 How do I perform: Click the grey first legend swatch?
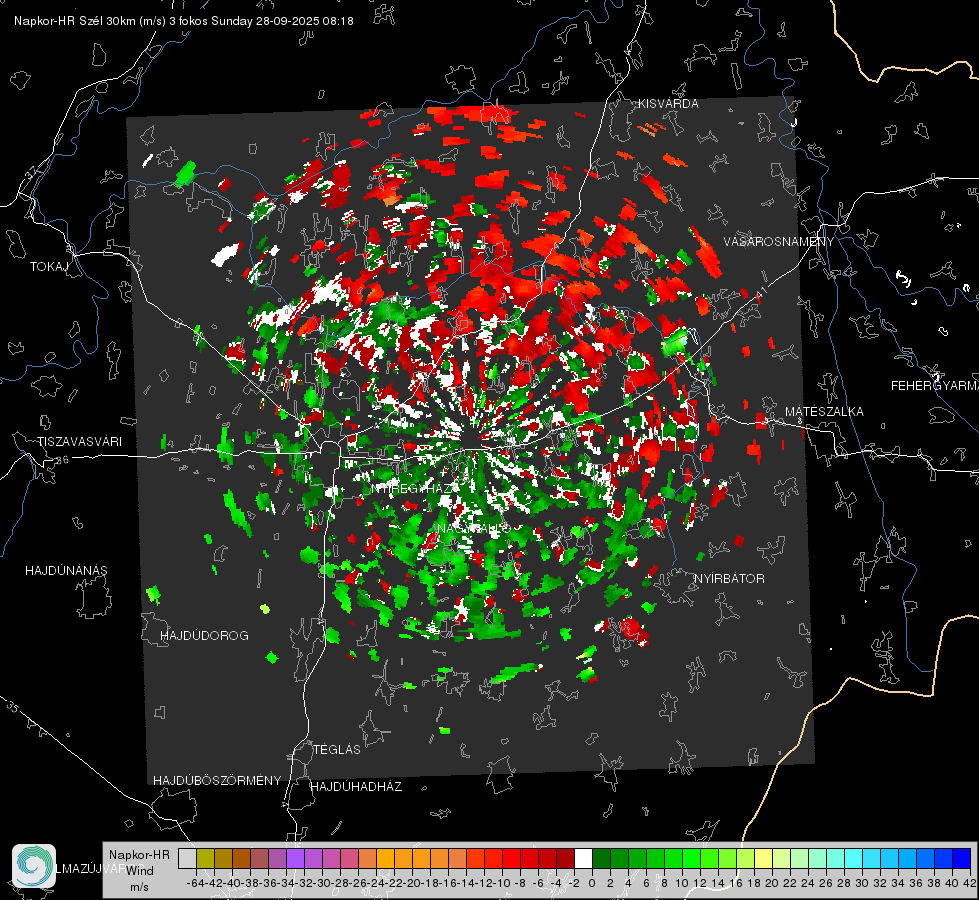pos(187,858)
